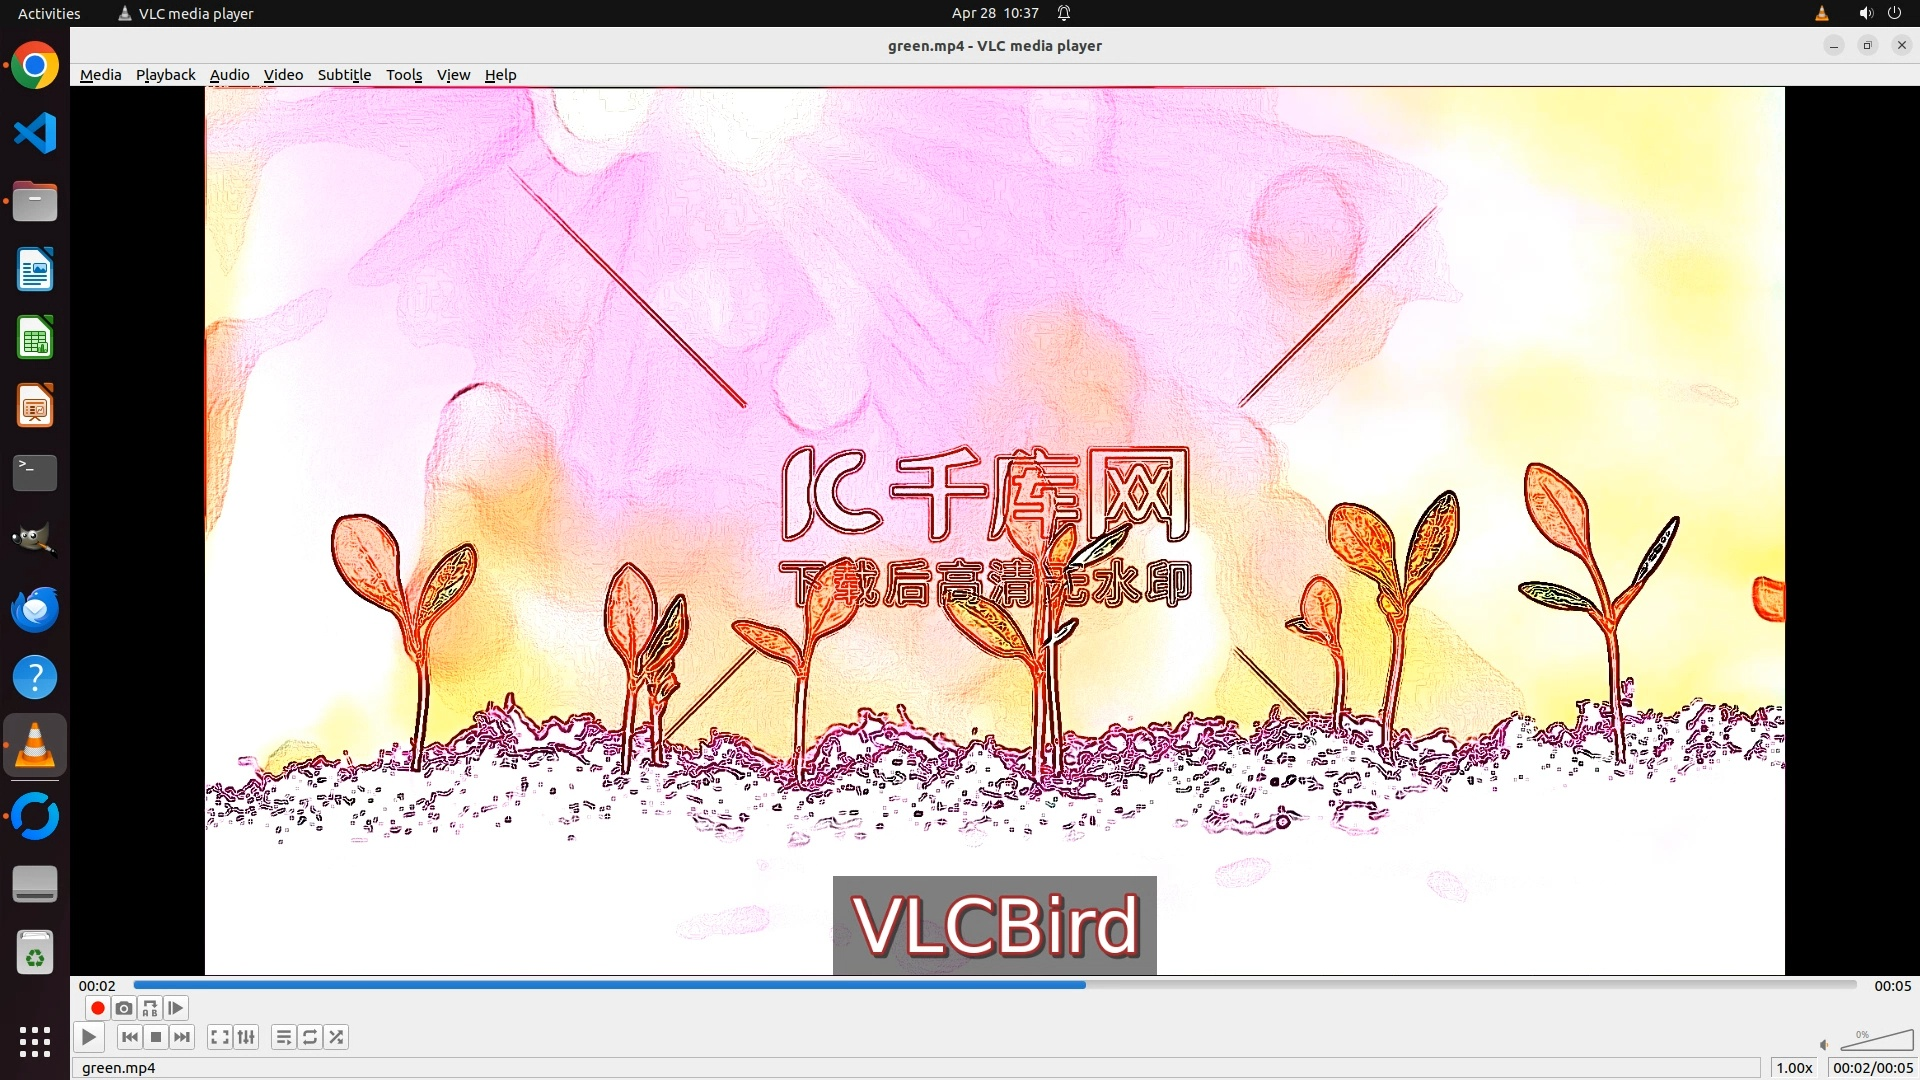Toggle fullscreen video mode

pos(220,1037)
